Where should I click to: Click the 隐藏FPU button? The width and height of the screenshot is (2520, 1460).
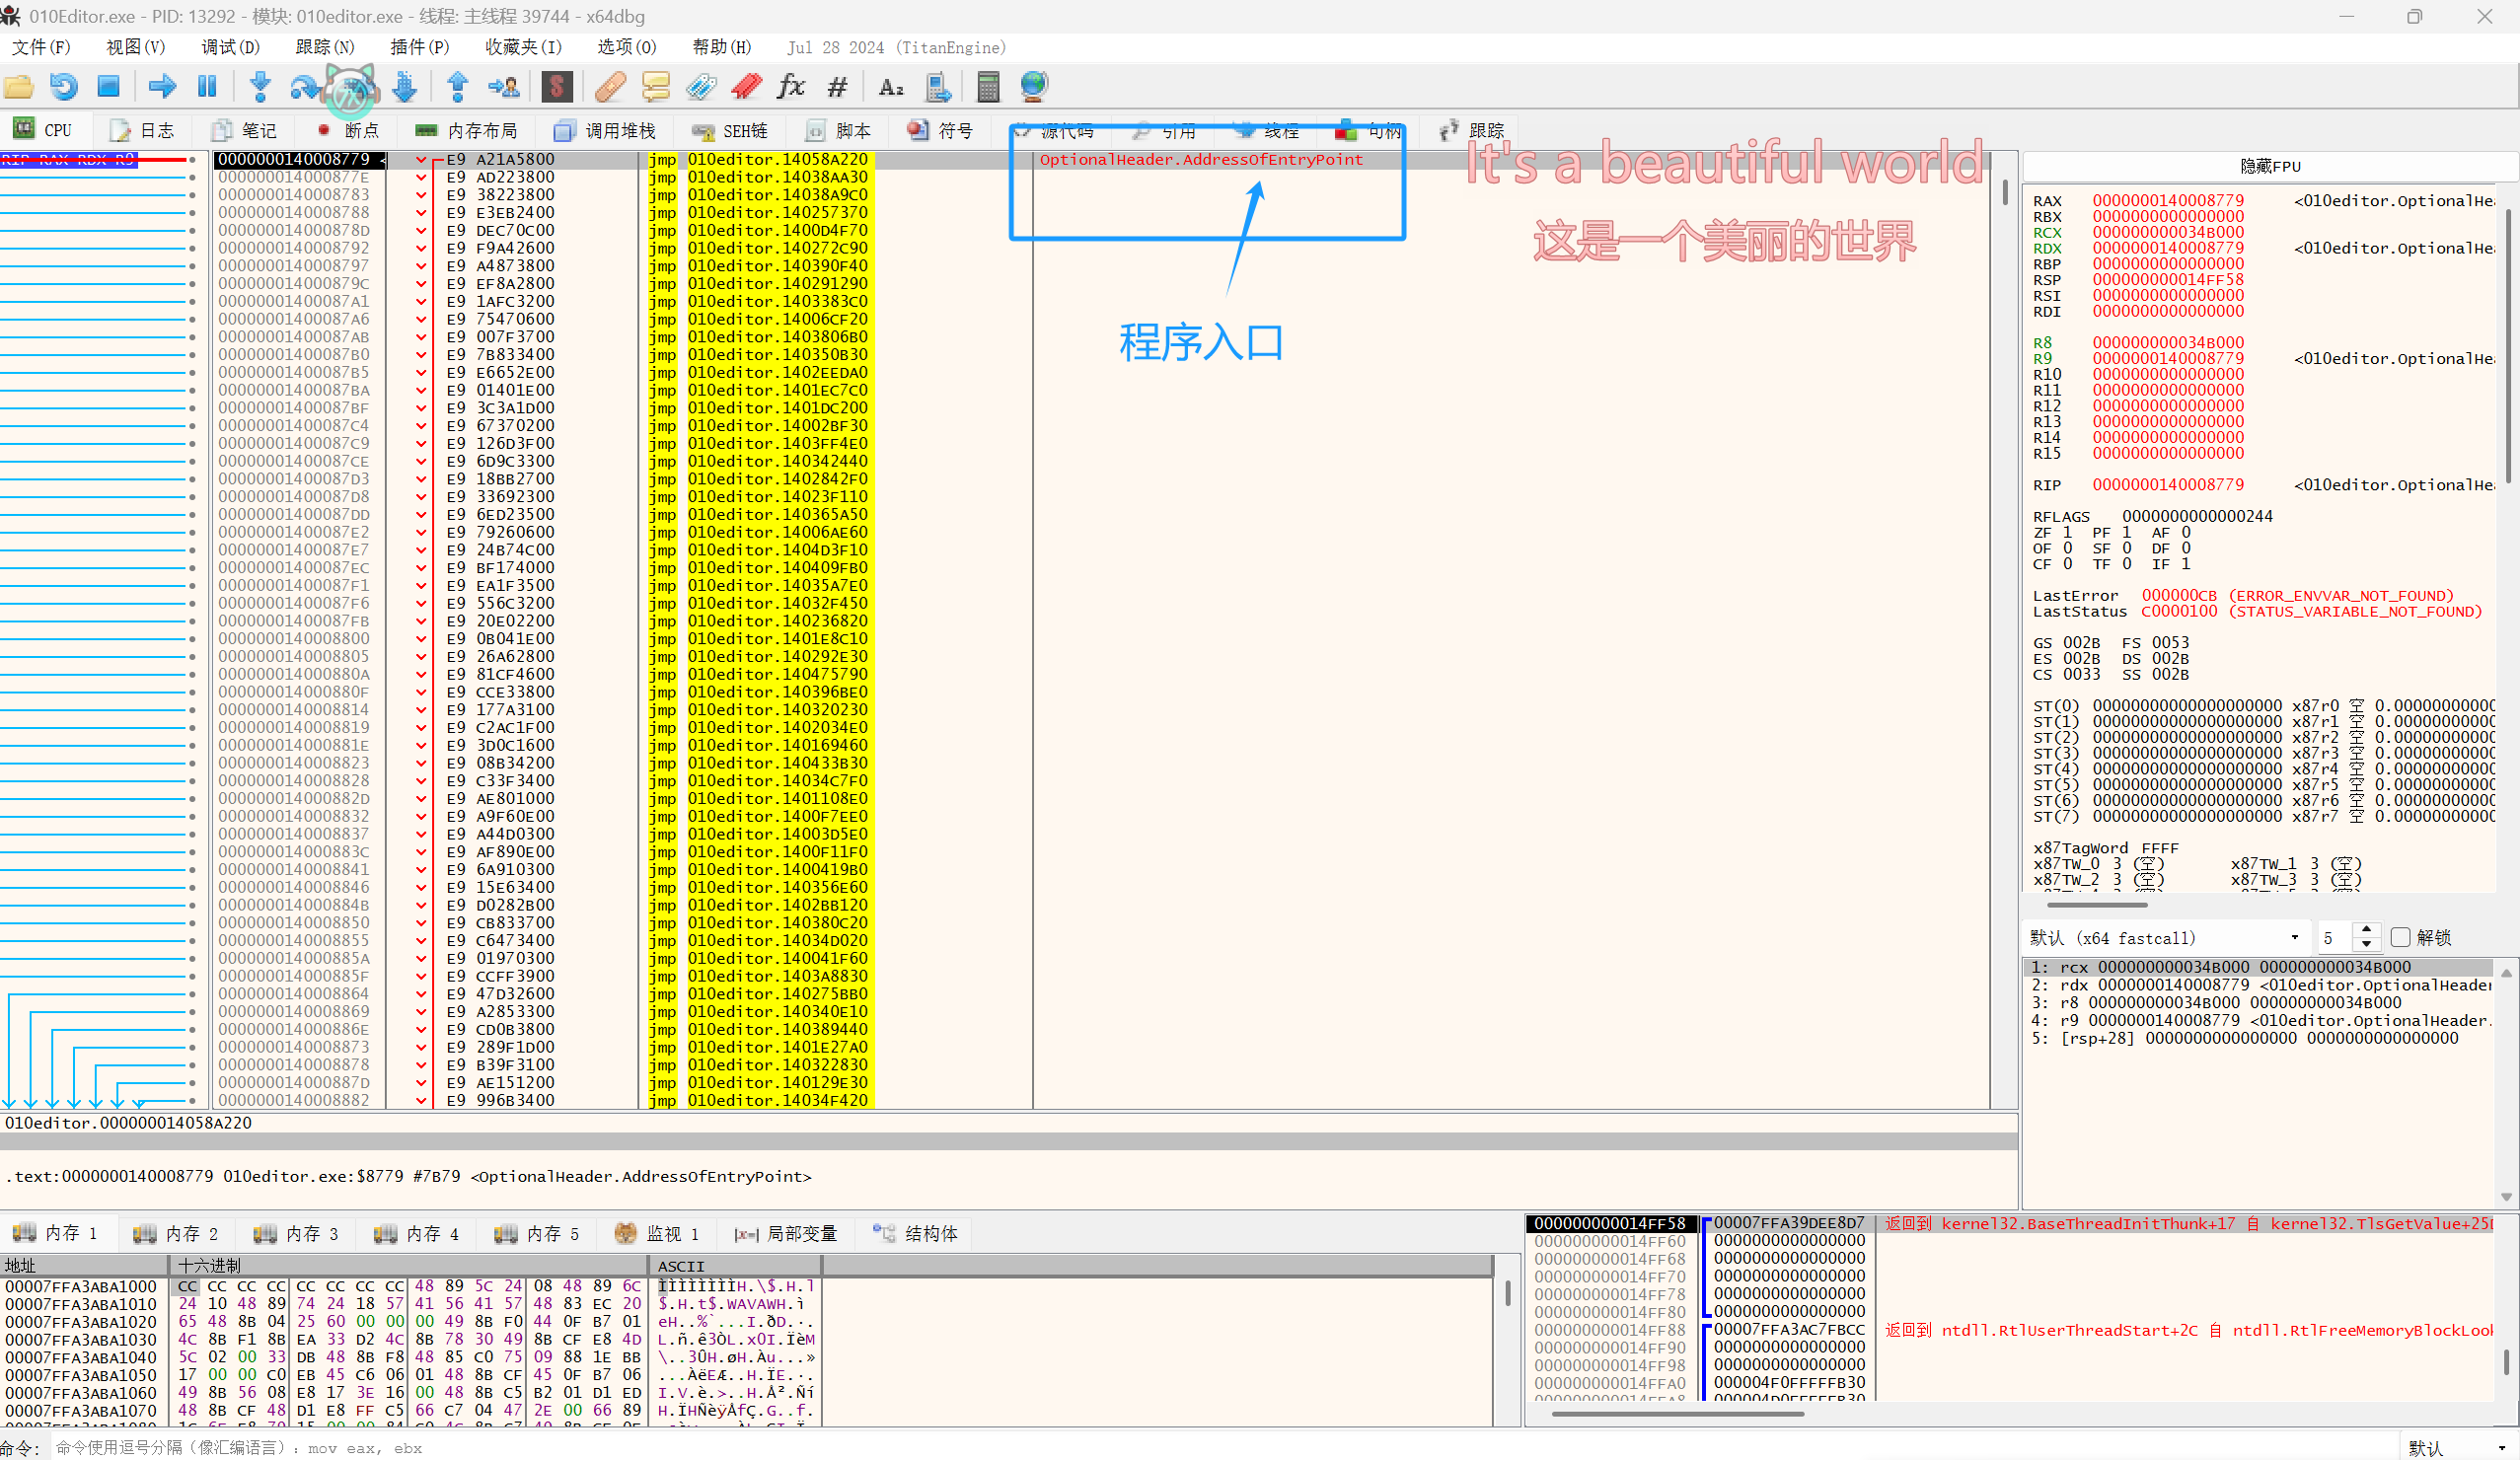pyautogui.click(x=2269, y=166)
